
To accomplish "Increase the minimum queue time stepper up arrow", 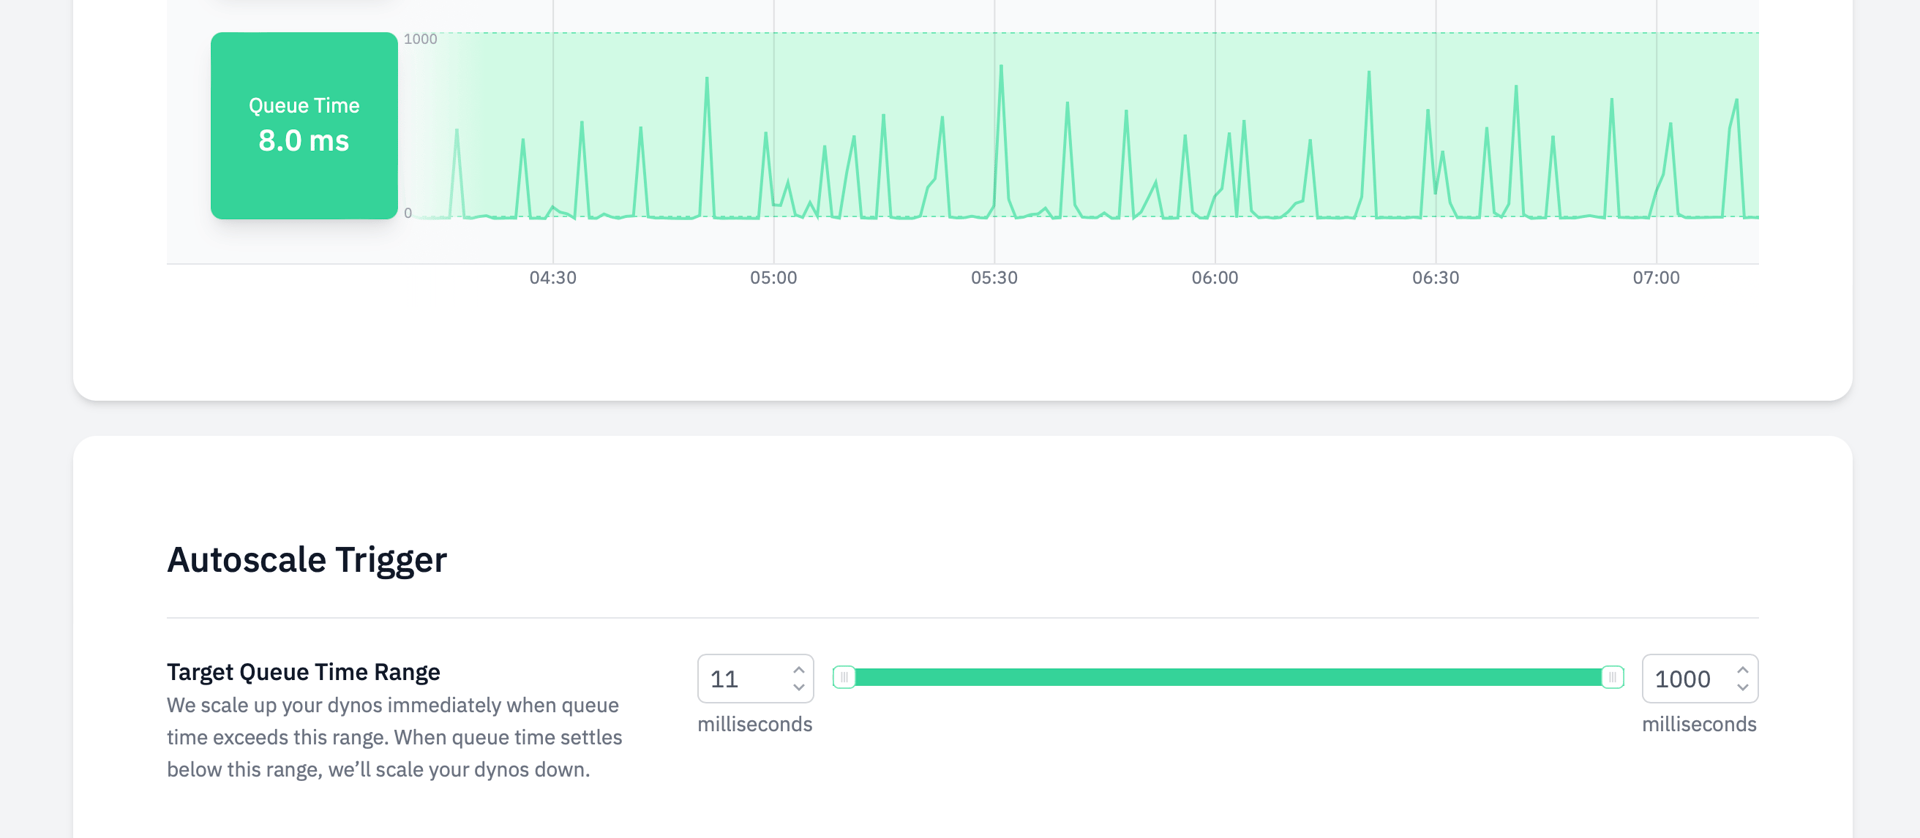I will tap(798, 670).
